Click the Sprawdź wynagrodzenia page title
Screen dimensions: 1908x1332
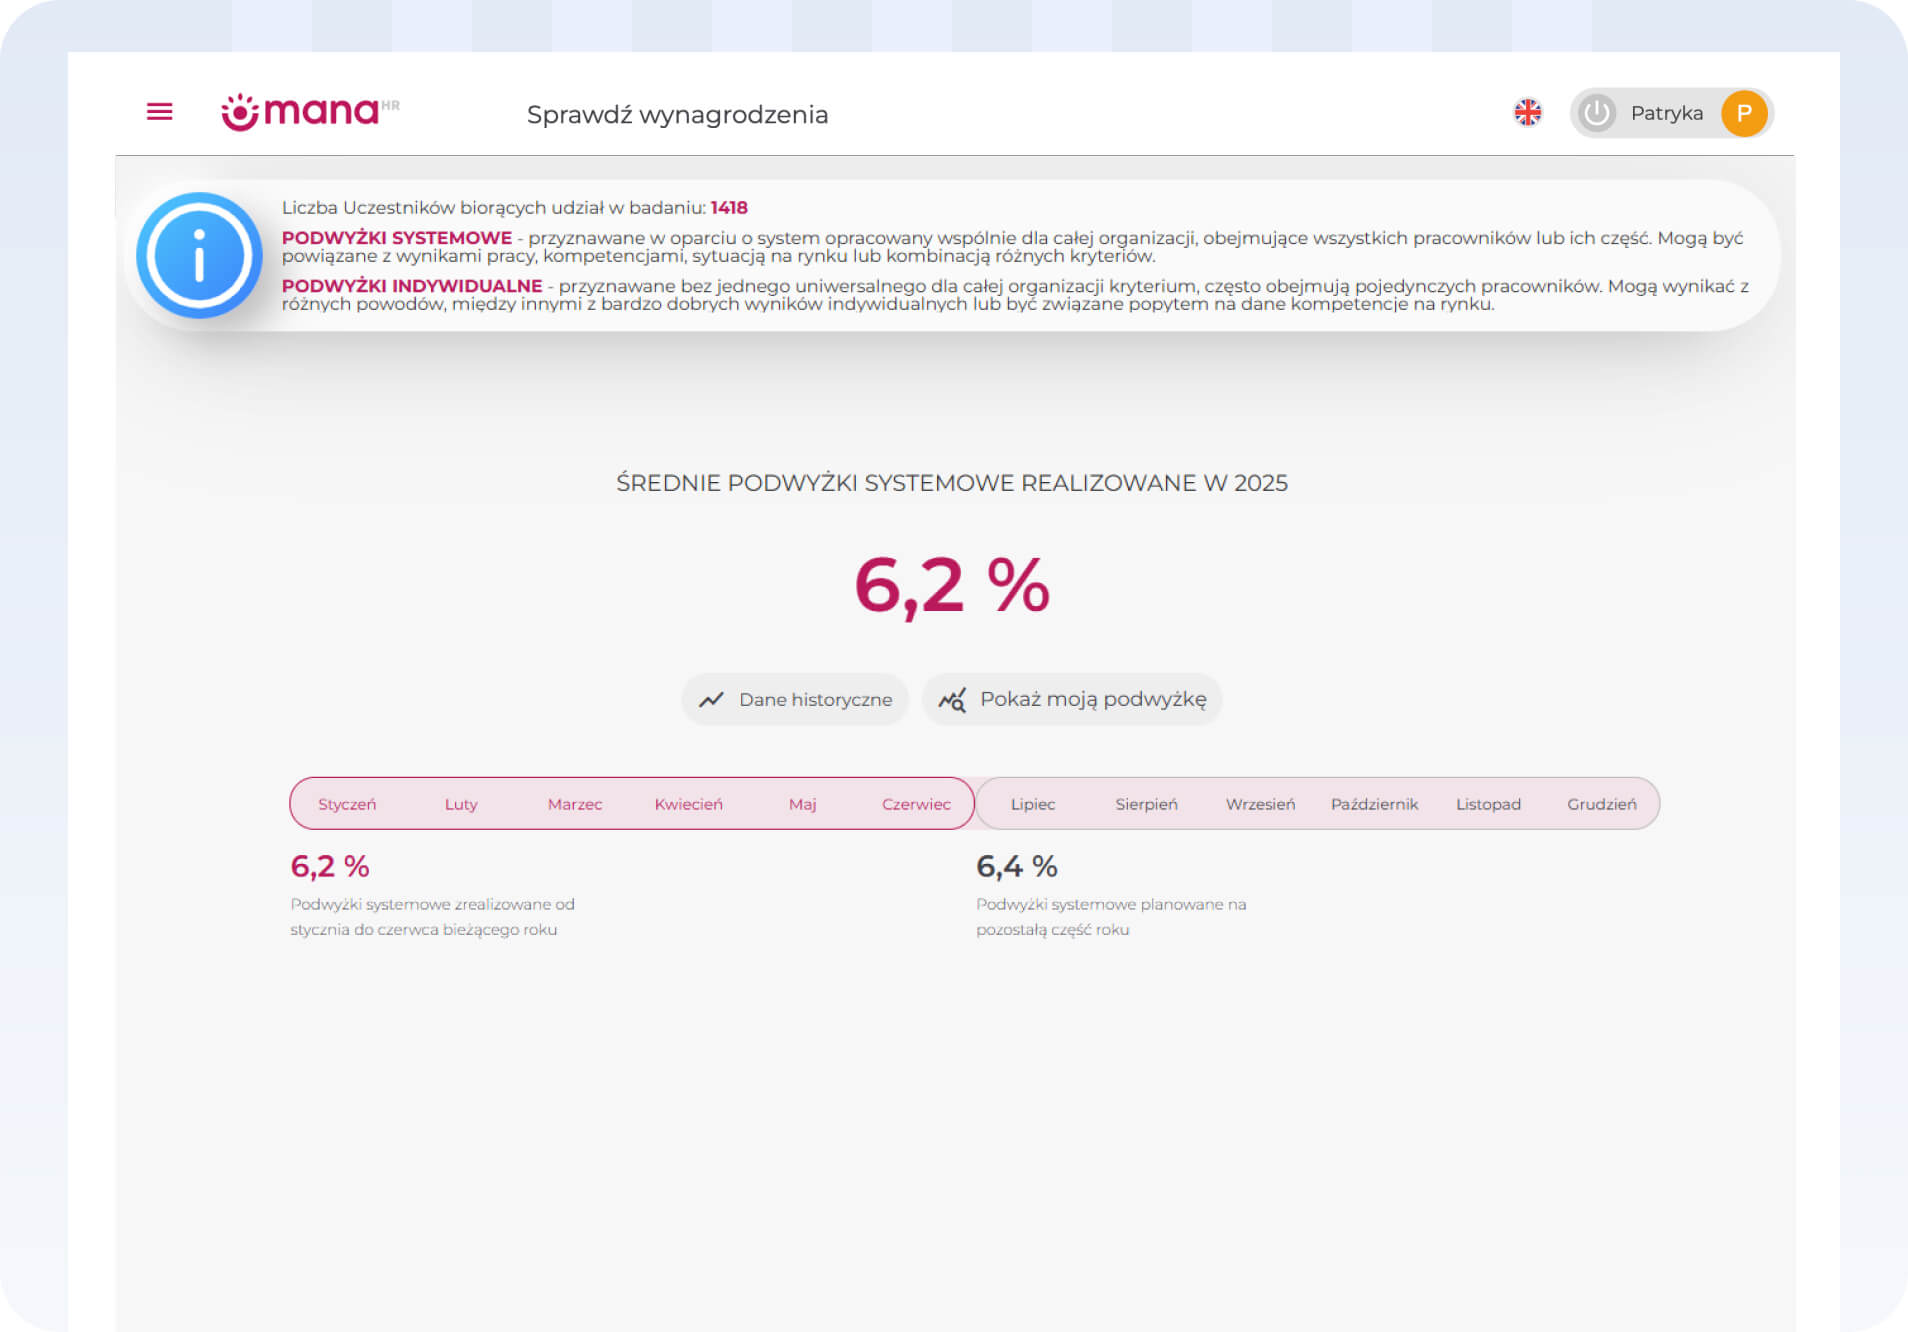[677, 115]
